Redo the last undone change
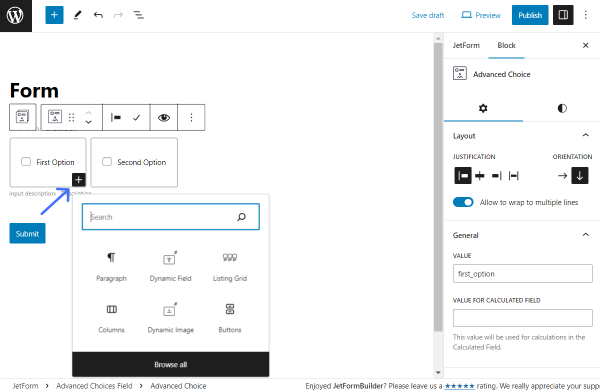 (118, 15)
